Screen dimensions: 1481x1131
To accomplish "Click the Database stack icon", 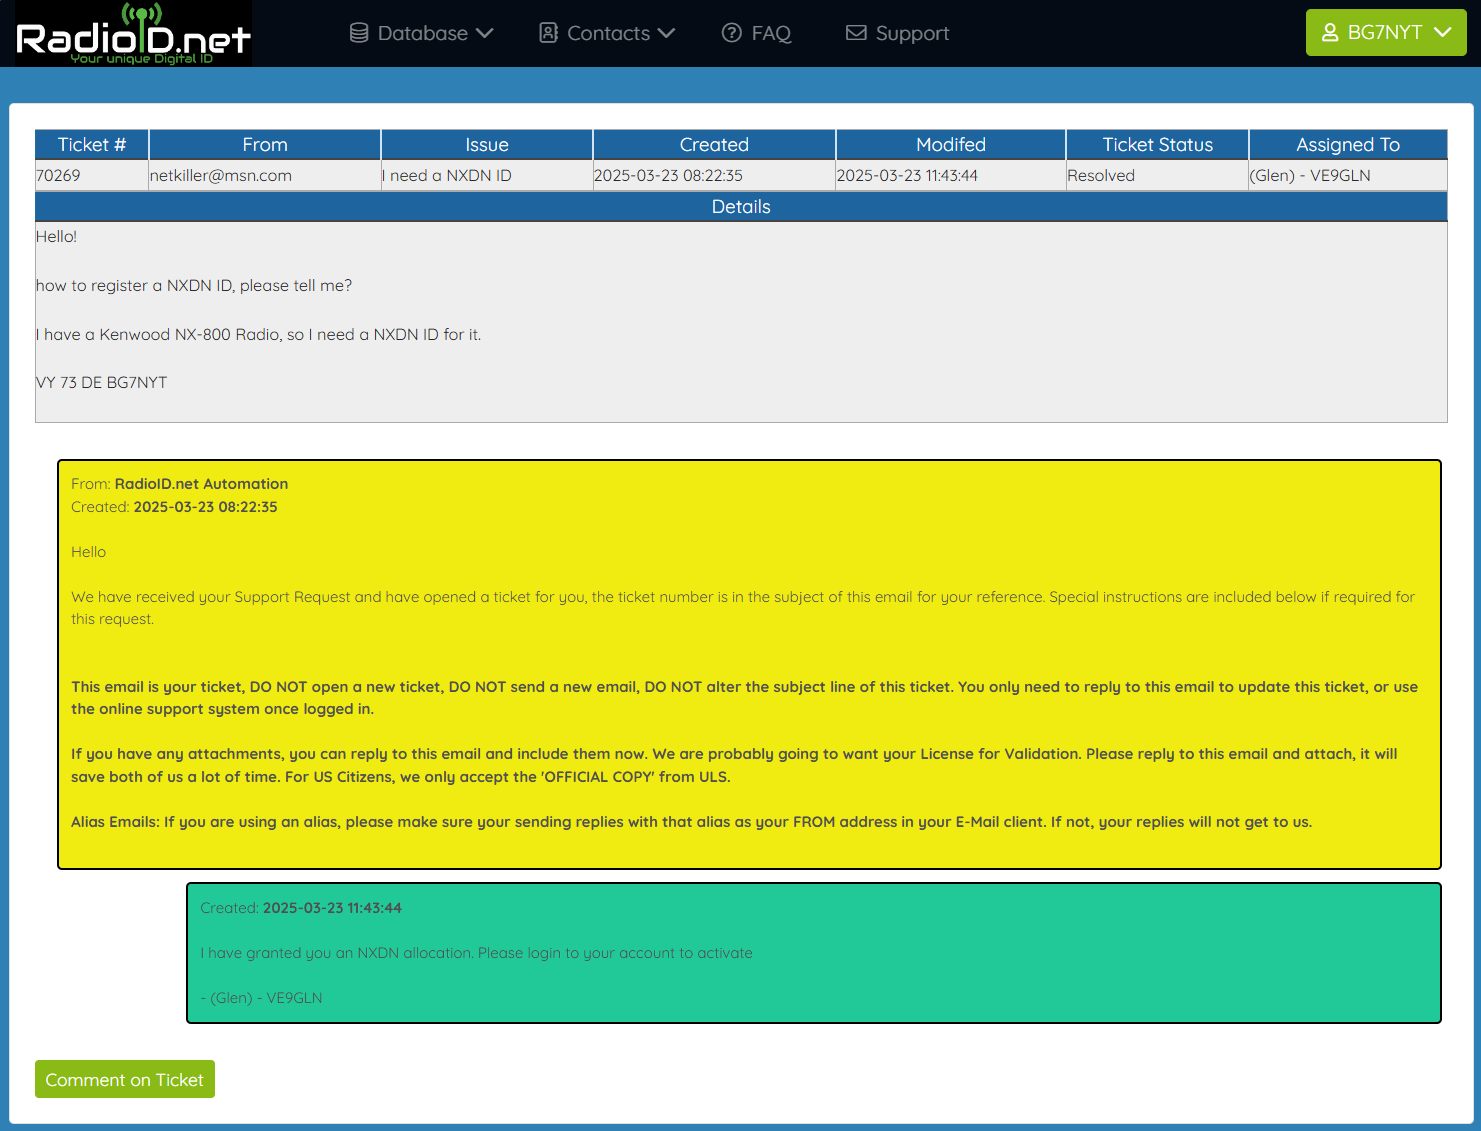I will click(359, 33).
